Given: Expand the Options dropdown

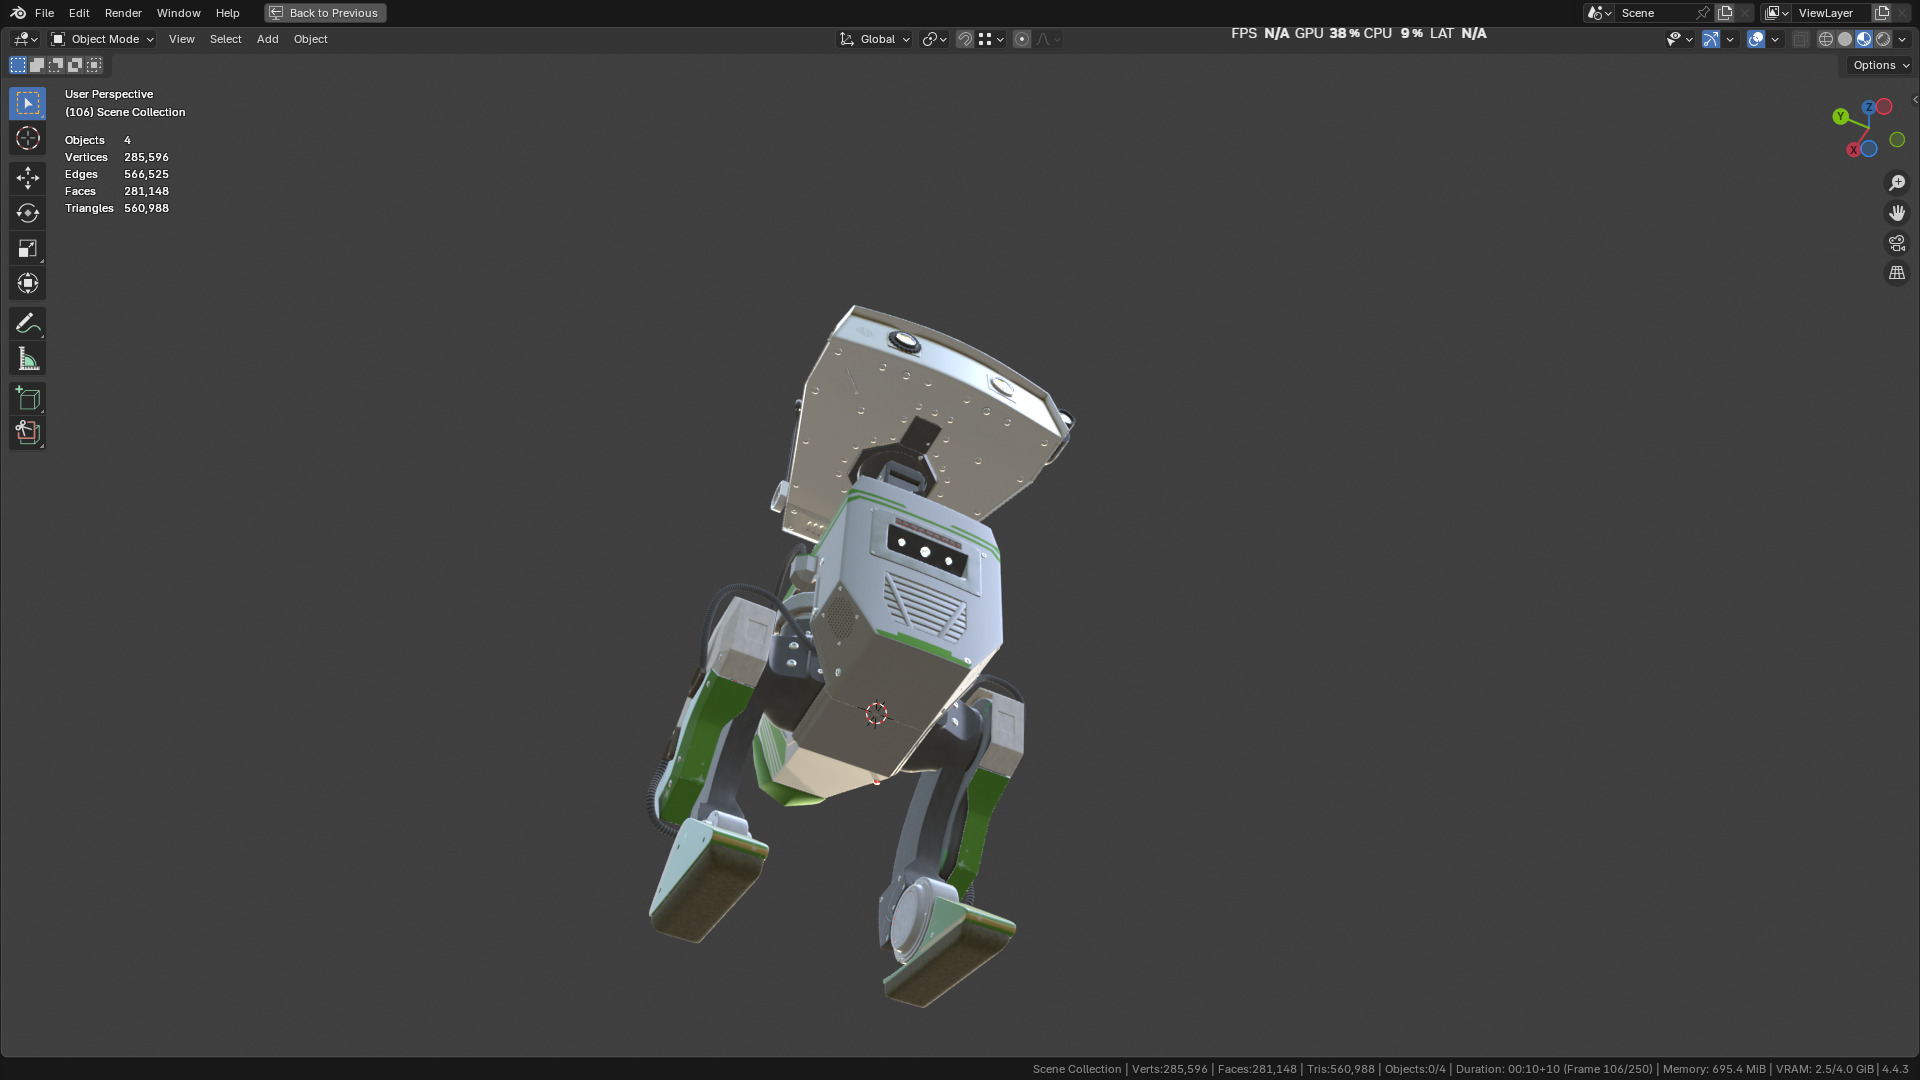Looking at the screenshot, I should coord(1880,65).
